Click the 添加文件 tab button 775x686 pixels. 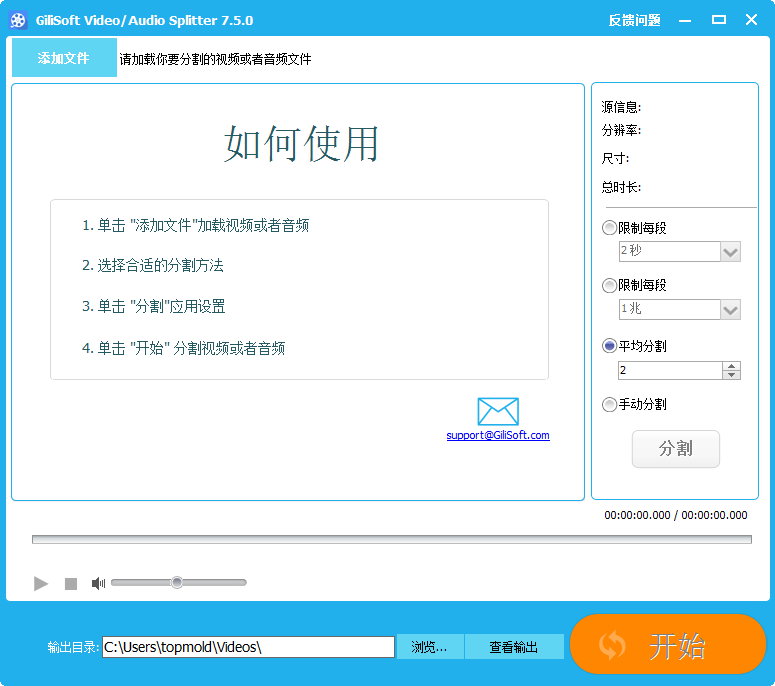[64, 58]
